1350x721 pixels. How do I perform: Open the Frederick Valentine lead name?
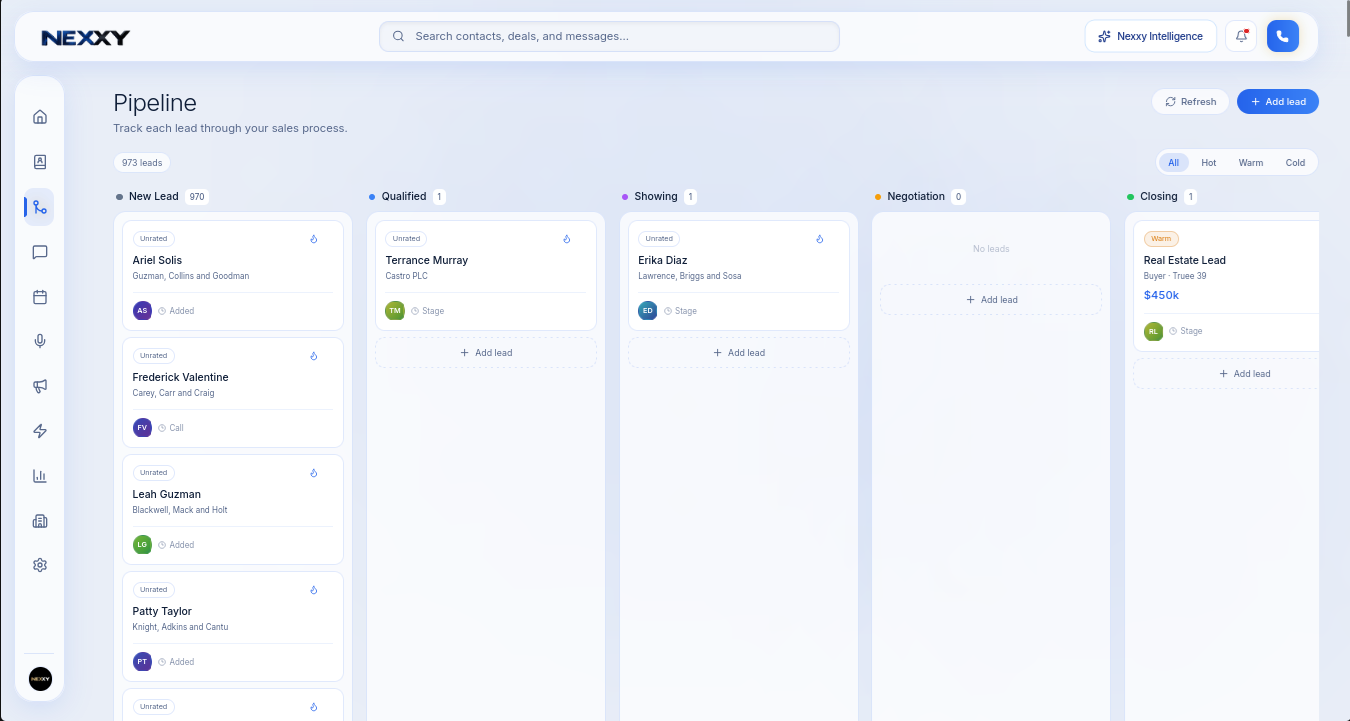(181, 377)
